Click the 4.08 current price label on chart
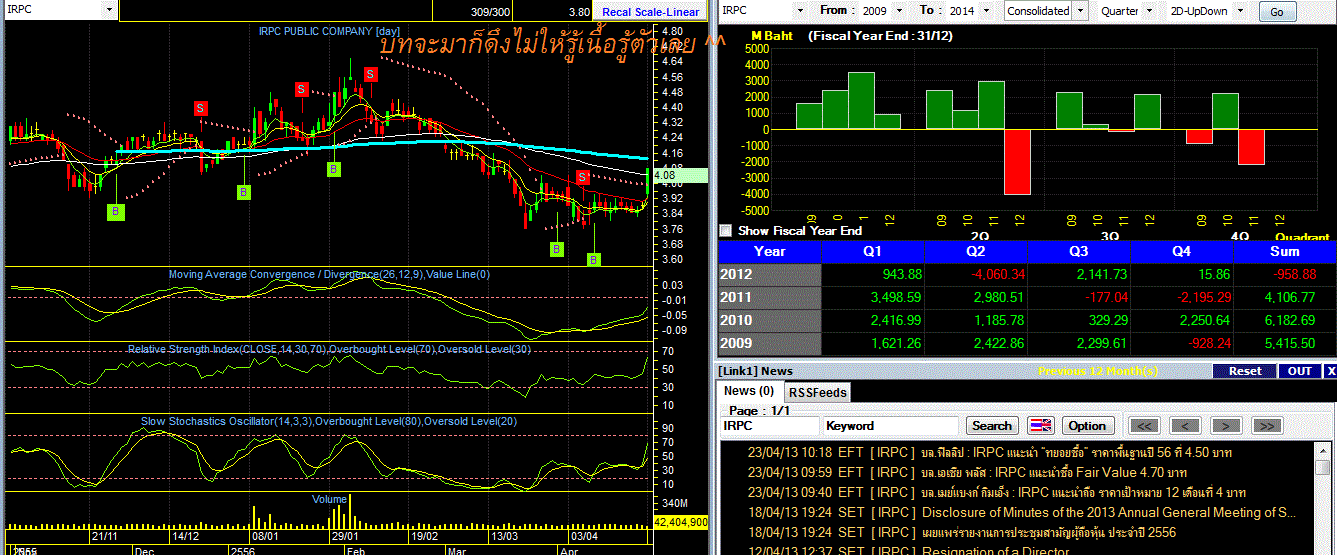This screenshot has width=1337, height=555. click(679, 175)
